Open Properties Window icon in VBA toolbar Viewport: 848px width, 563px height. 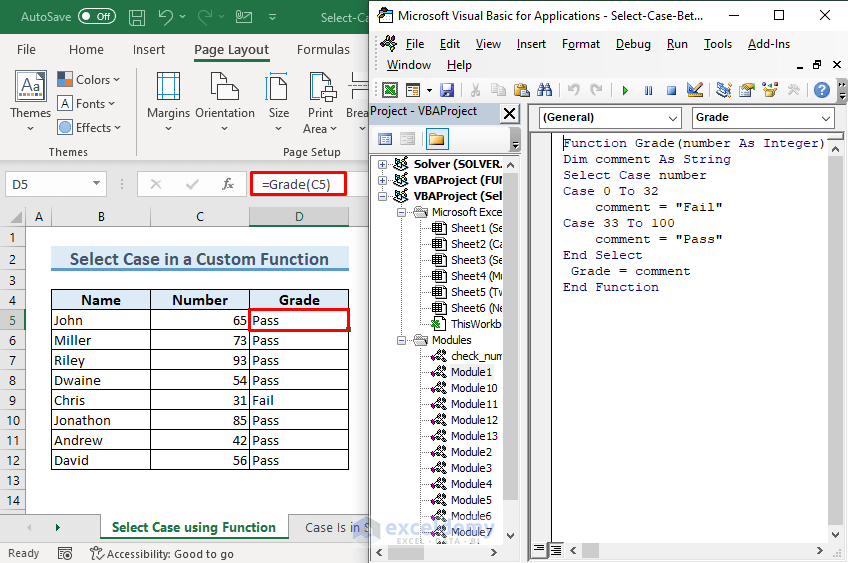tap(747, 90)
